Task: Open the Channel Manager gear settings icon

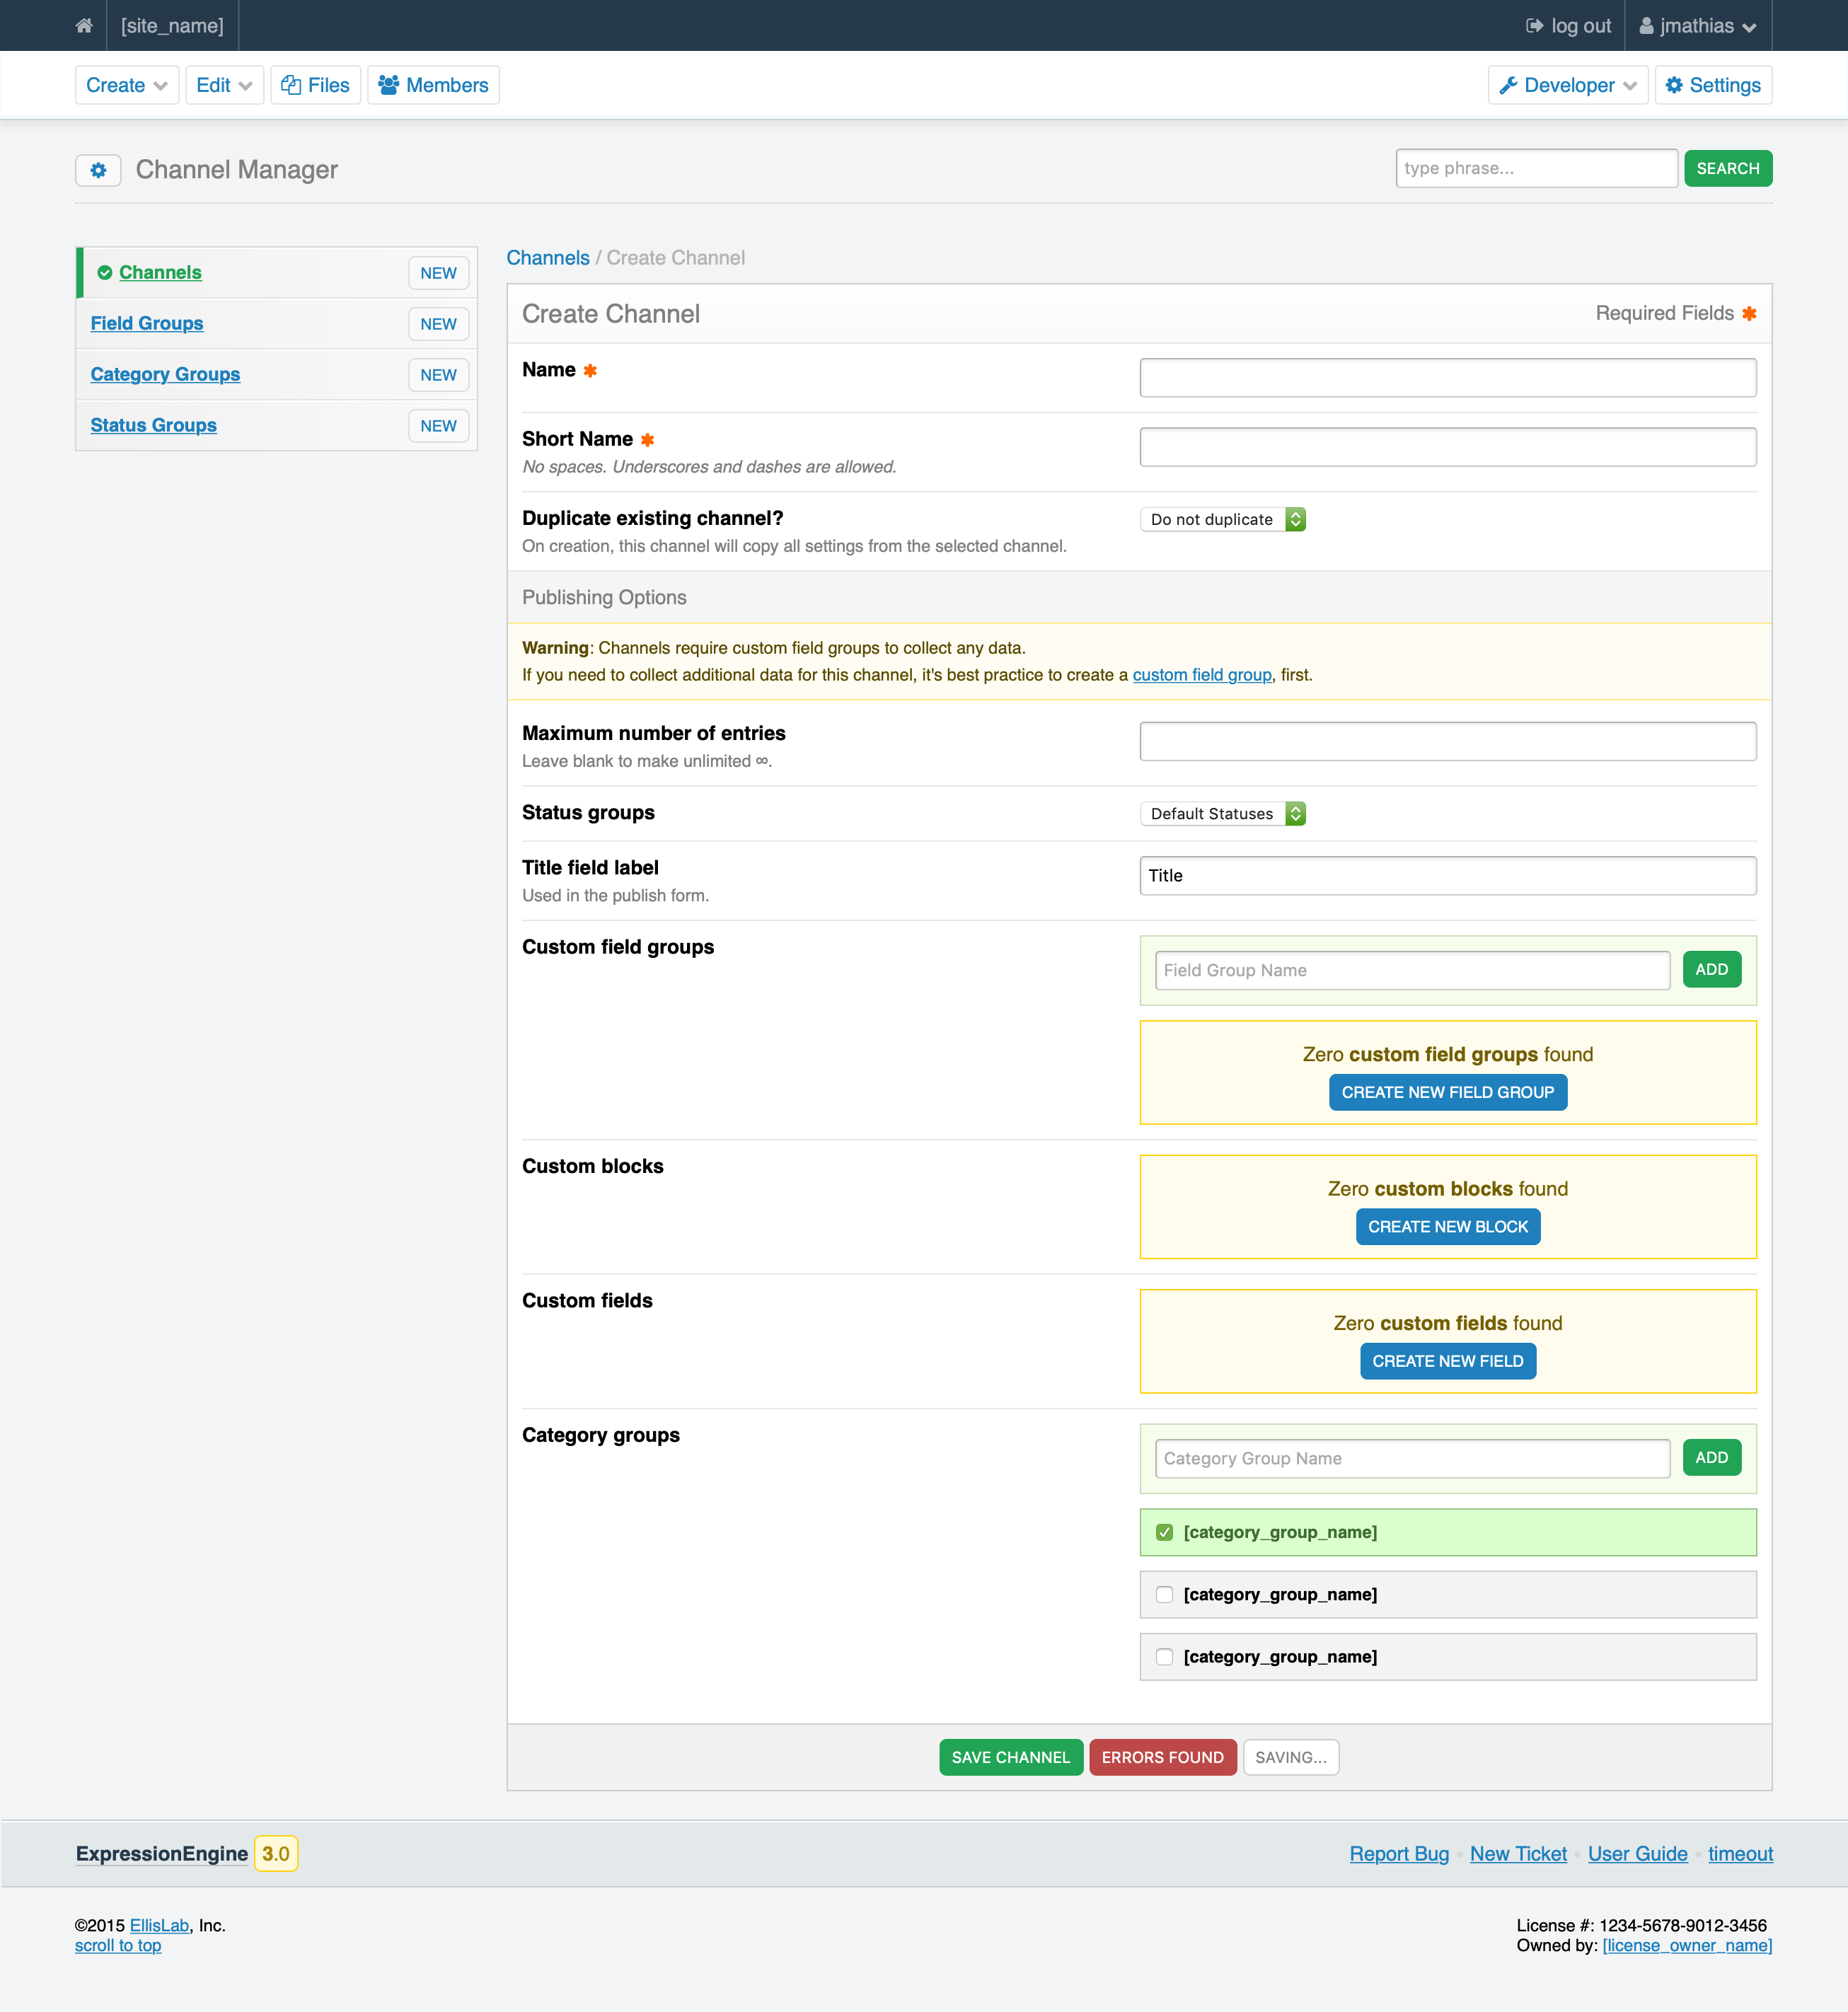Action: pos(98,170)
